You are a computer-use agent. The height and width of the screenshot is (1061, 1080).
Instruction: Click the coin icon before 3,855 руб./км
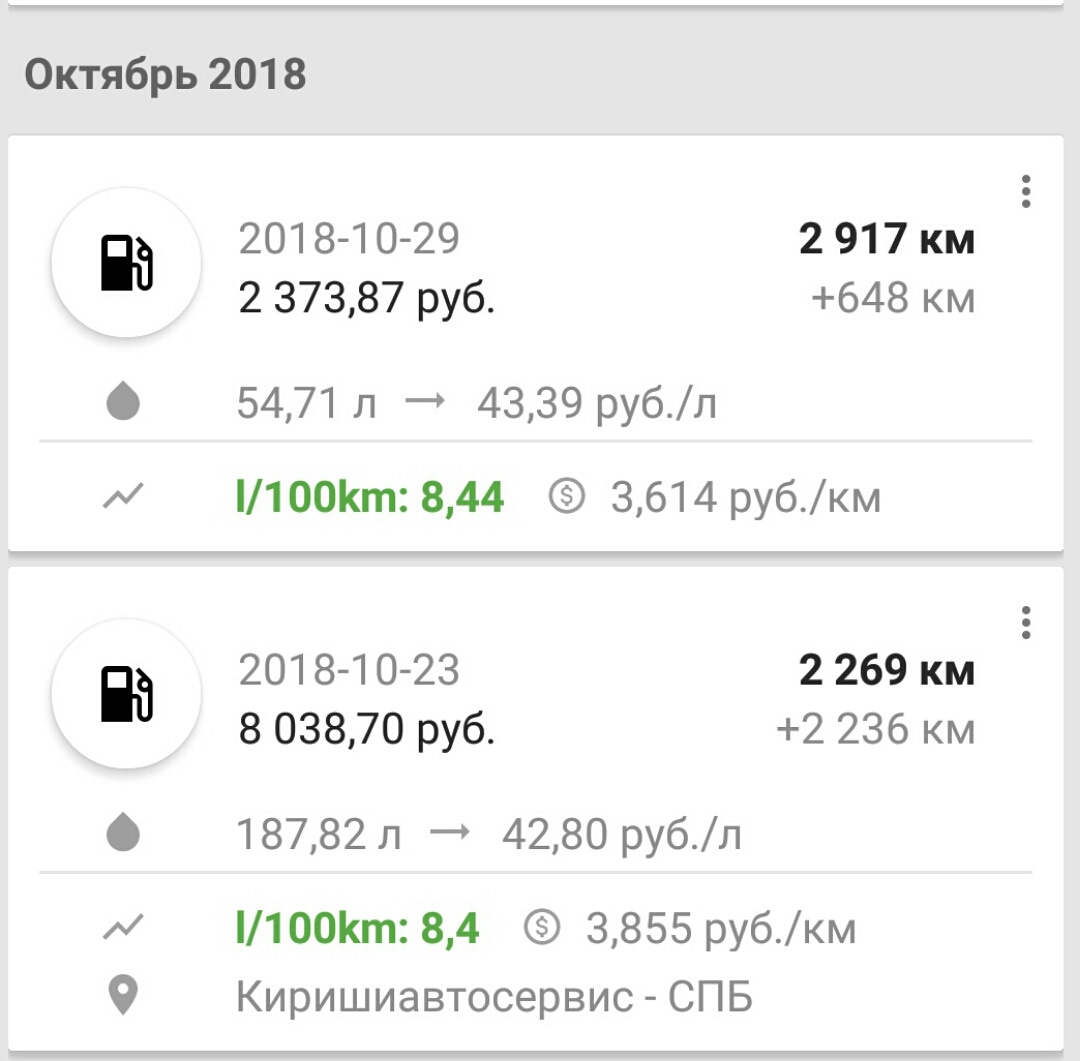click(542, 927)
